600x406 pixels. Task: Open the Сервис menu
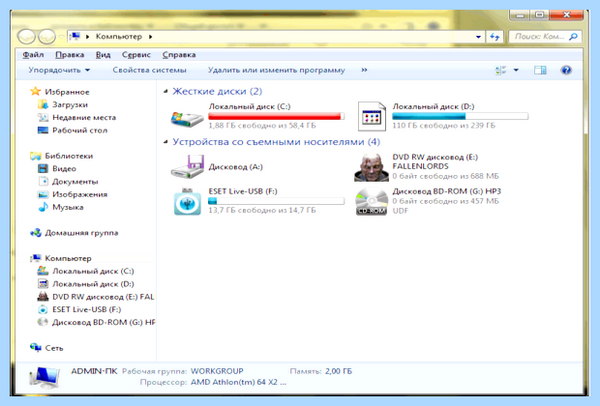[136, 55]
